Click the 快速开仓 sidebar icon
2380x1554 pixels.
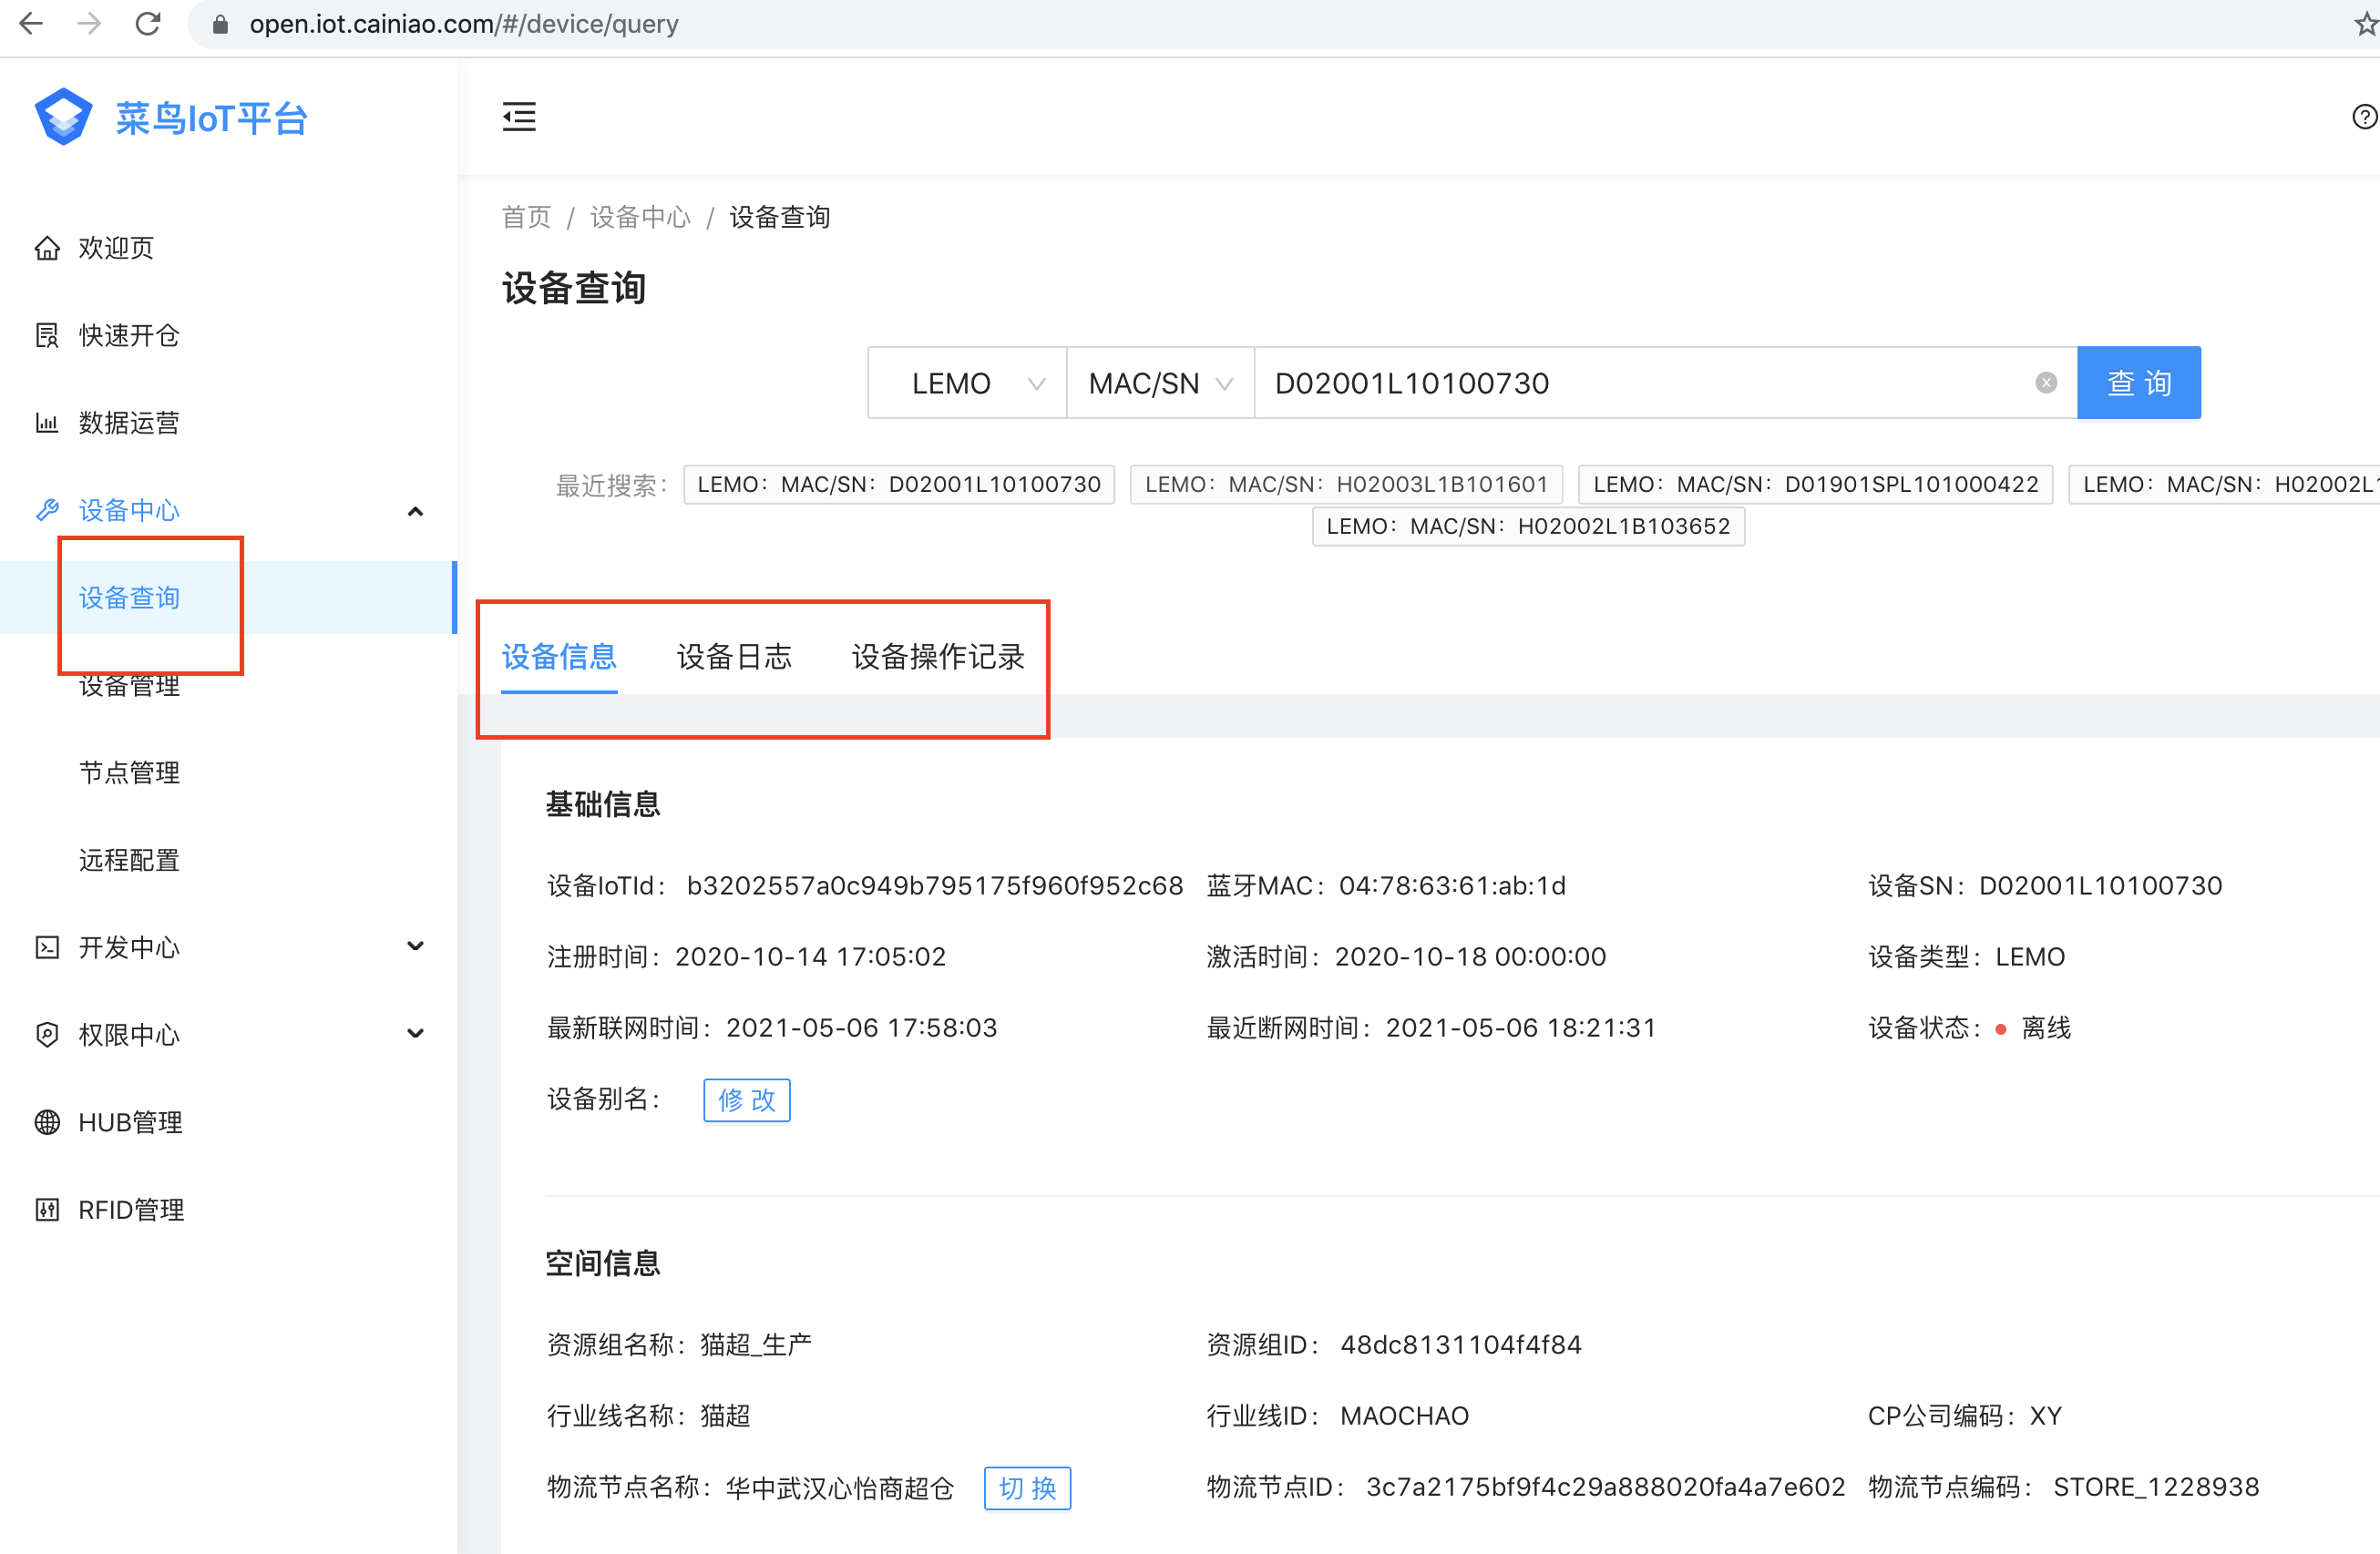pos(47,335)
